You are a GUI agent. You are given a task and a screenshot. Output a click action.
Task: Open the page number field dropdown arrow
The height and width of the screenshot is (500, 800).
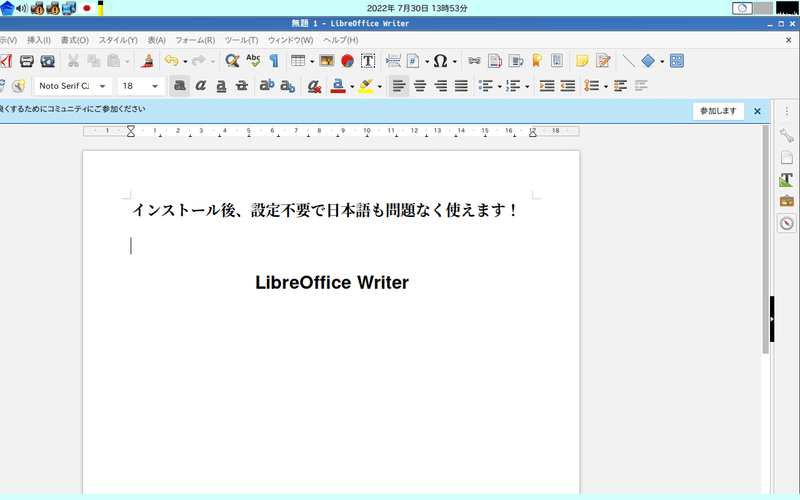coord(427,62)
